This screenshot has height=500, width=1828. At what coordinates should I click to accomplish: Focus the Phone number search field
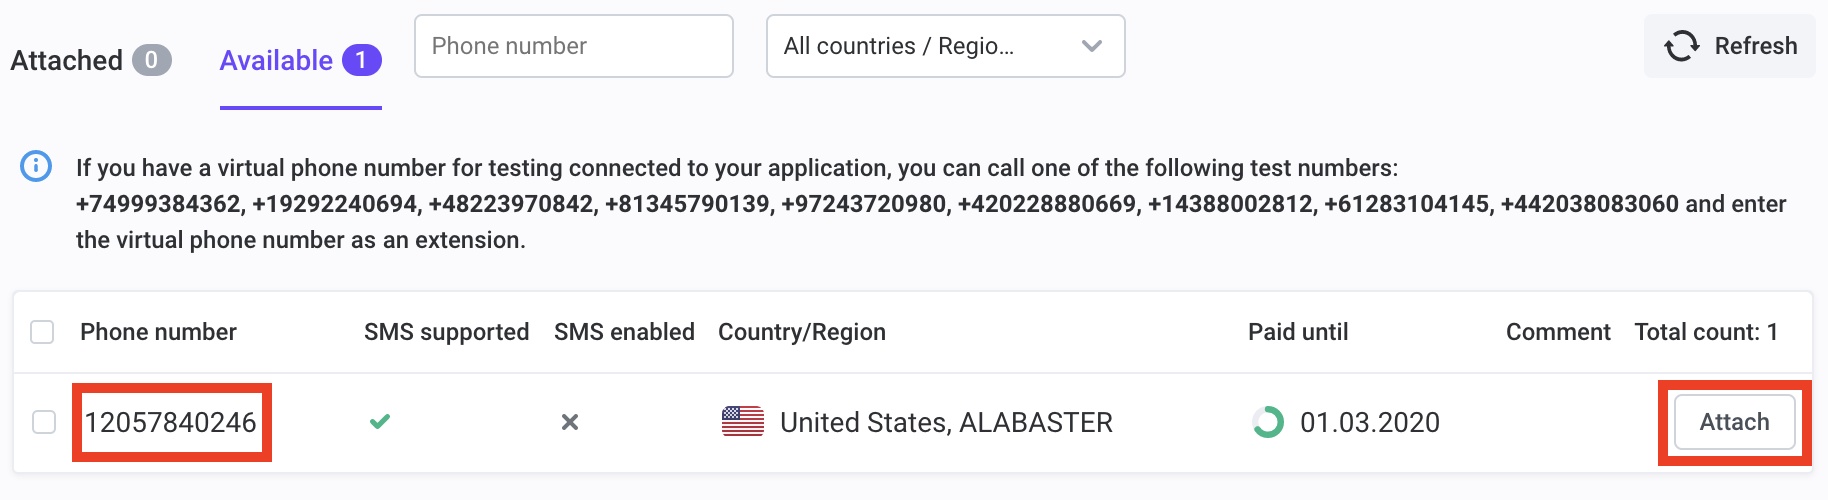coord(574,46)
